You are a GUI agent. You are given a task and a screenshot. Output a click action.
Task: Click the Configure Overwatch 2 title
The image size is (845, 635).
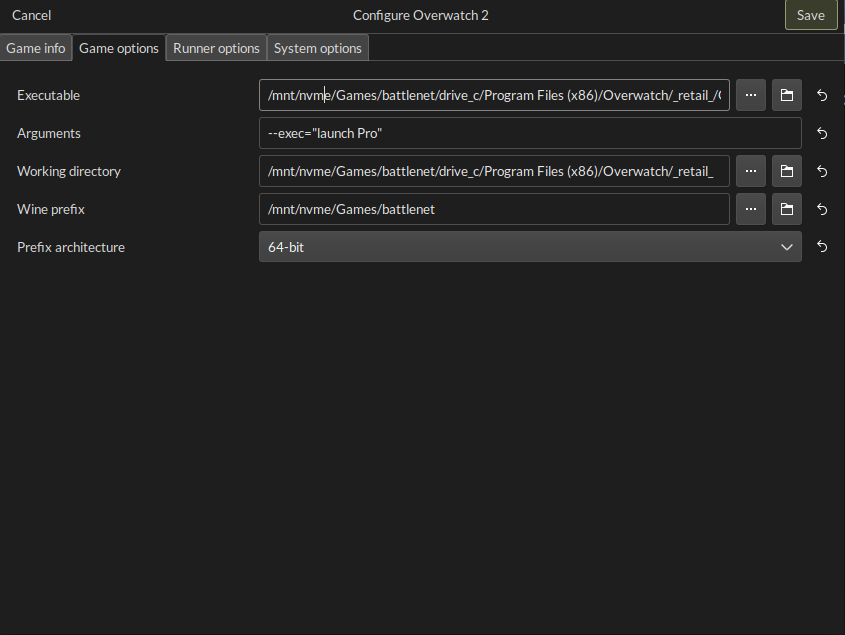(421, 15)
